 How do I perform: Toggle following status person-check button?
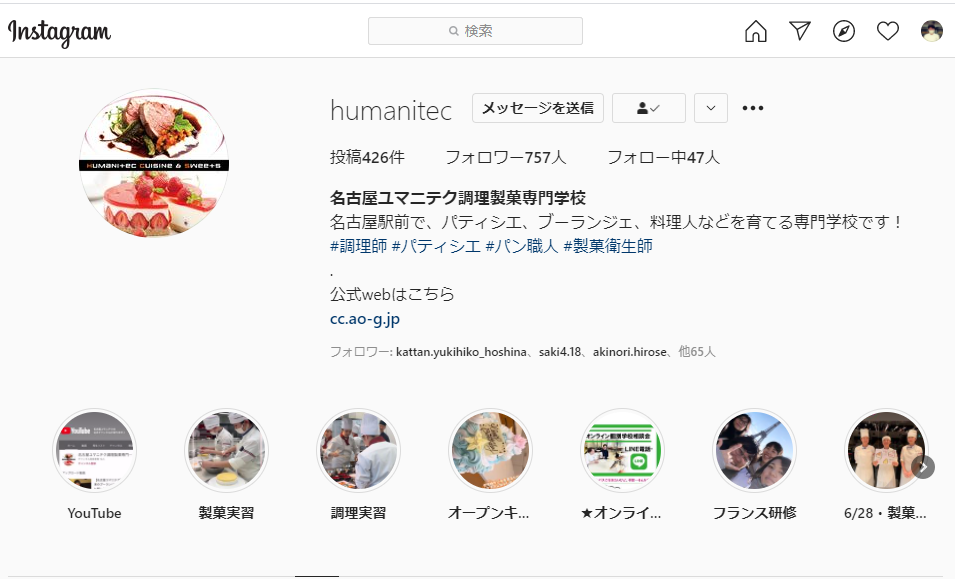click(x=649, y=108)
